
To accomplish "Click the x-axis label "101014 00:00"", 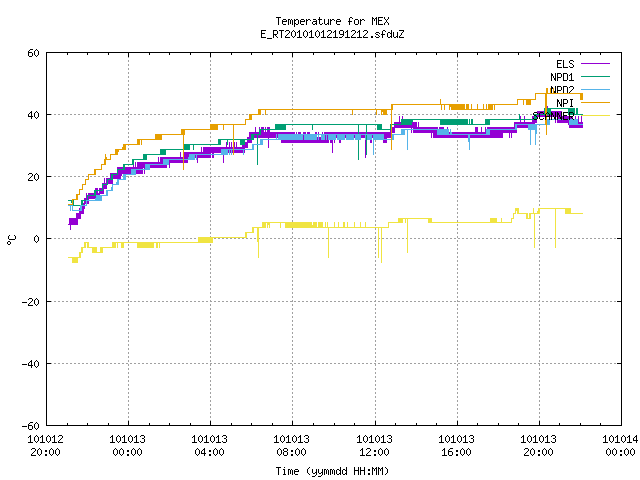I will (x=620, y=446).
